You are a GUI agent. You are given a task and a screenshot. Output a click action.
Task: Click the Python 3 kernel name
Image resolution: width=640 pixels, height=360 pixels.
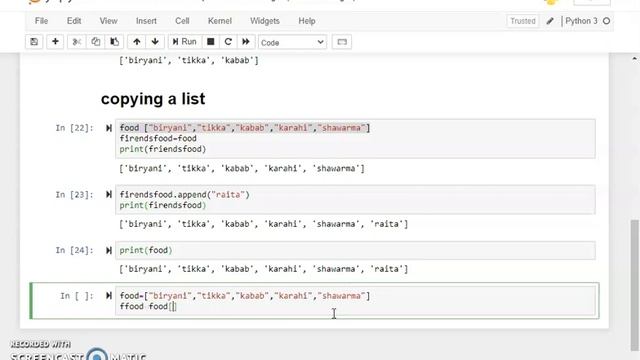pos(581,21)
